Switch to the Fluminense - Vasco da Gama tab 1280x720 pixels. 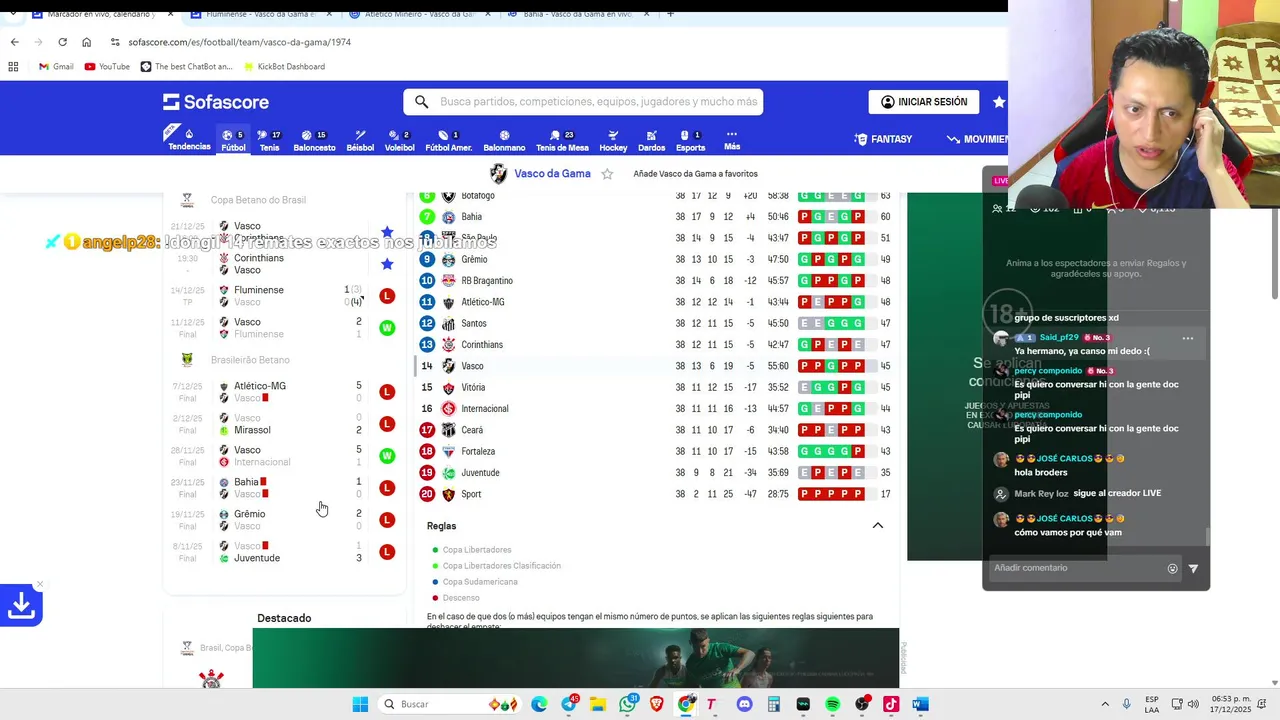(259, 14)
